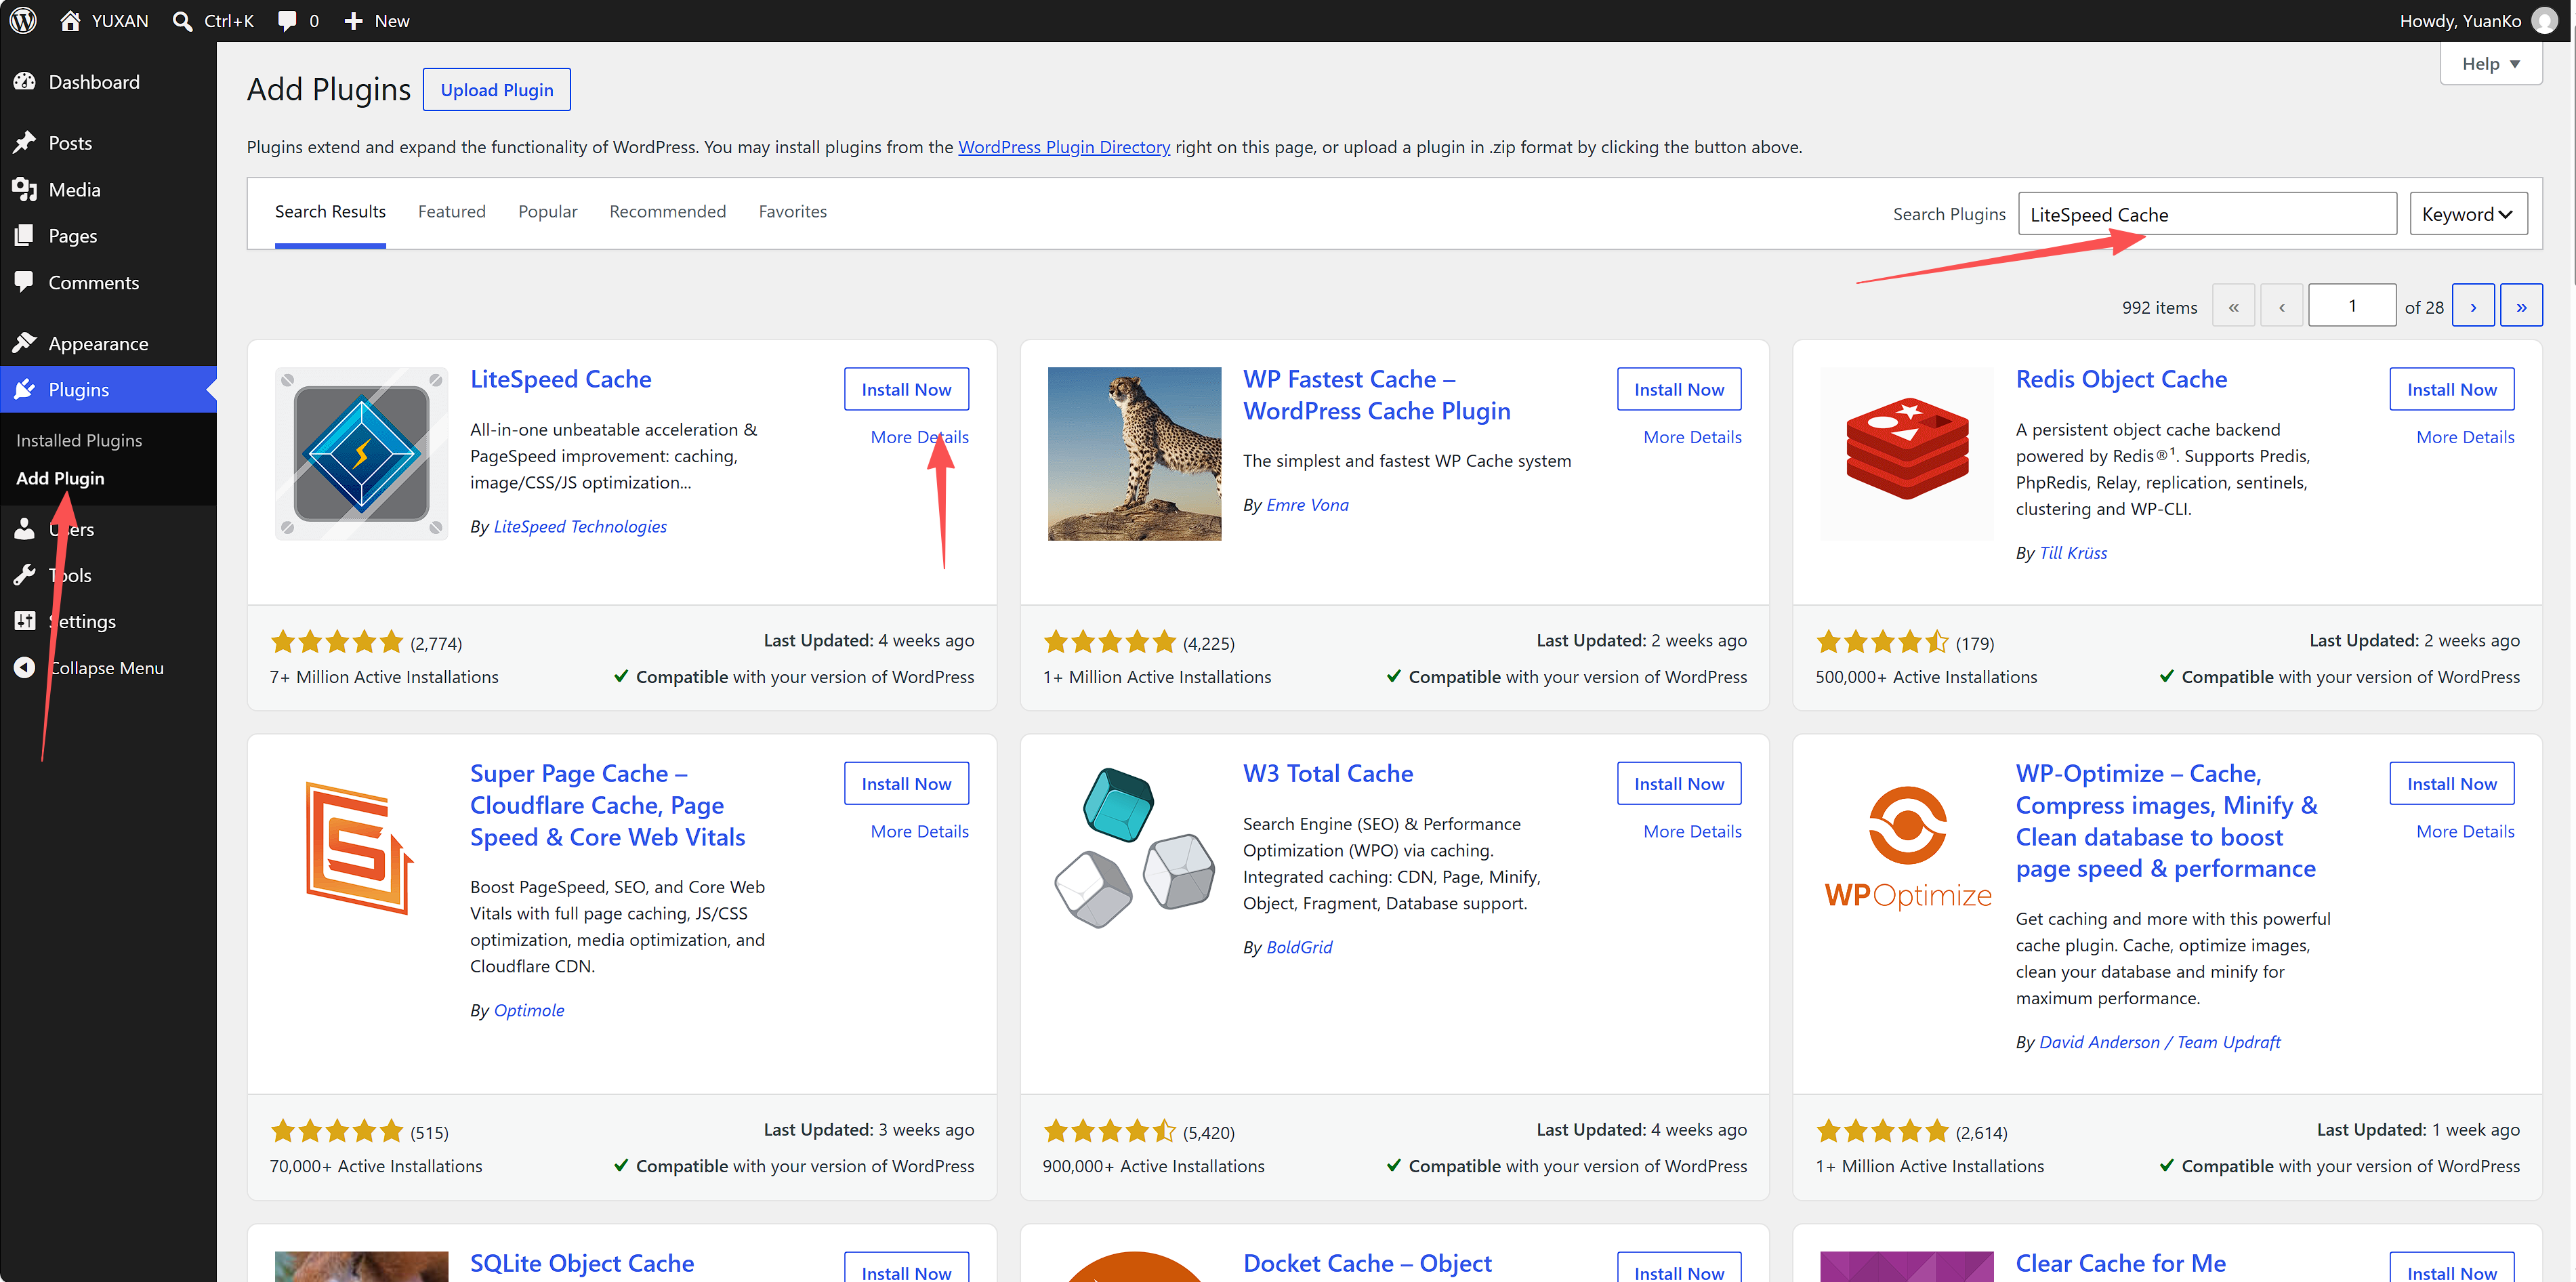Image resolution: width=2576 pixels, height=1282 pixels.
Task: Open the Tools wrench icon
Action: coord(25,575)
